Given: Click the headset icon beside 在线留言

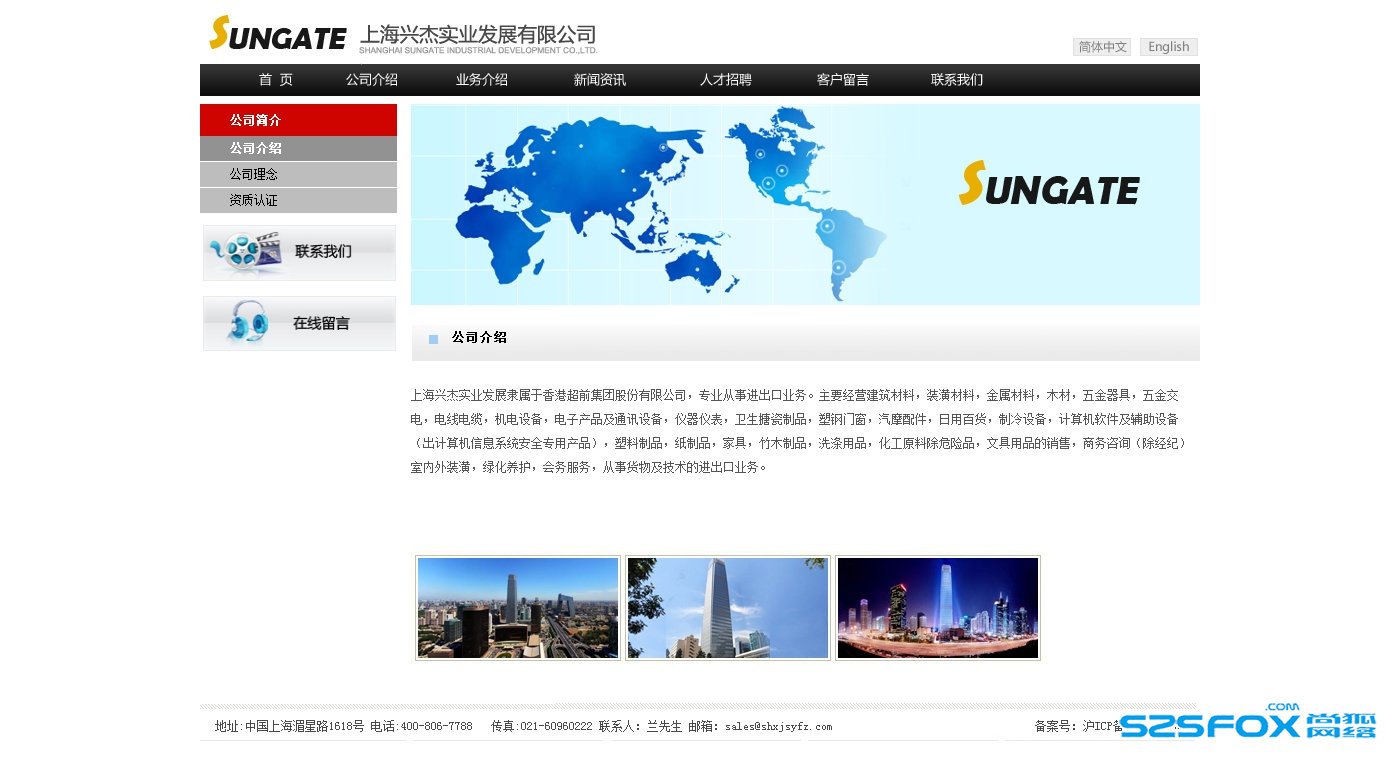Looking at the screenshot, I should coord(246,323).
